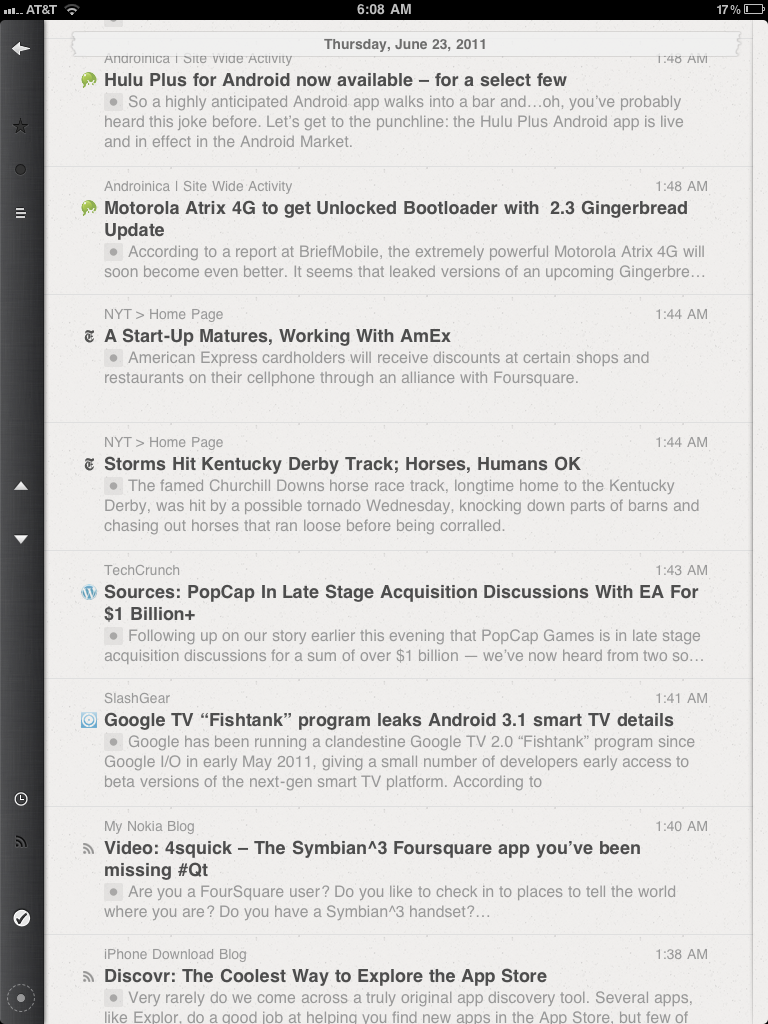Open 'A Start-Up Matures, Working With AmEx'
The height and width of the screenshot is (1024, 768).
click(x=278, y=336)
